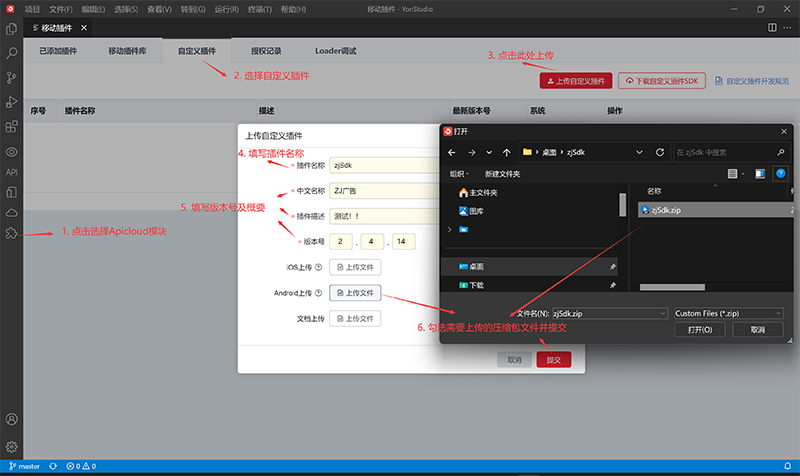Open the settings gear in activity bar
The image size is (800, 476).
pyautogui.click(x=11, y=447)
